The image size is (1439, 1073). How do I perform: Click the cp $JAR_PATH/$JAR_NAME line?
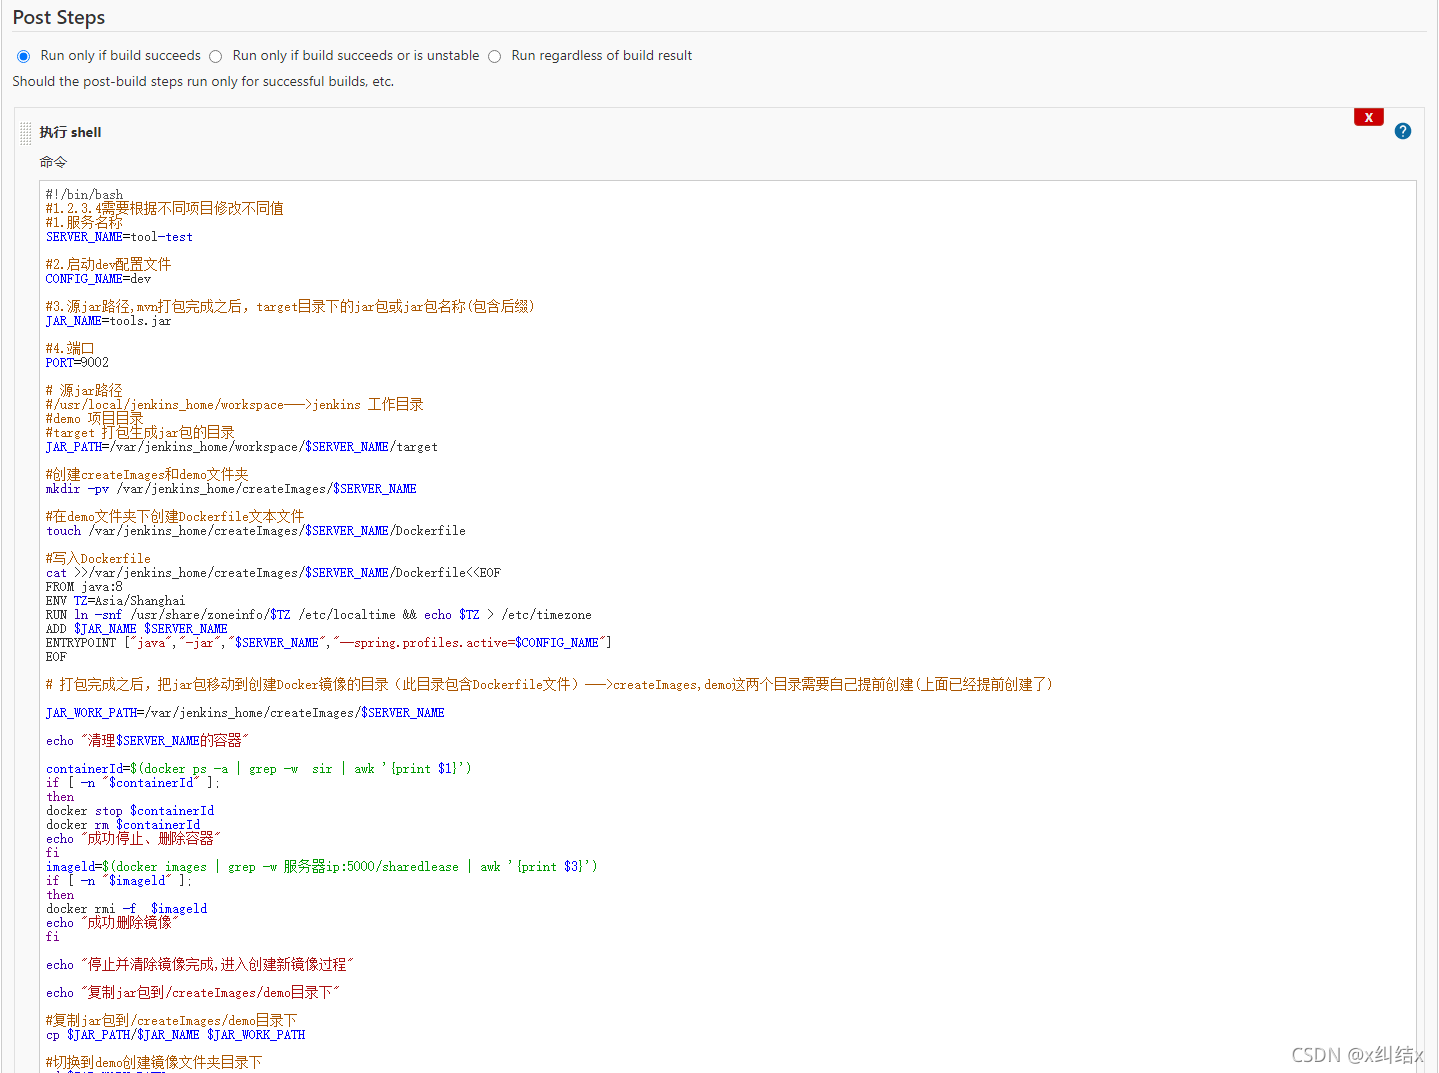tap(175, 1035)
